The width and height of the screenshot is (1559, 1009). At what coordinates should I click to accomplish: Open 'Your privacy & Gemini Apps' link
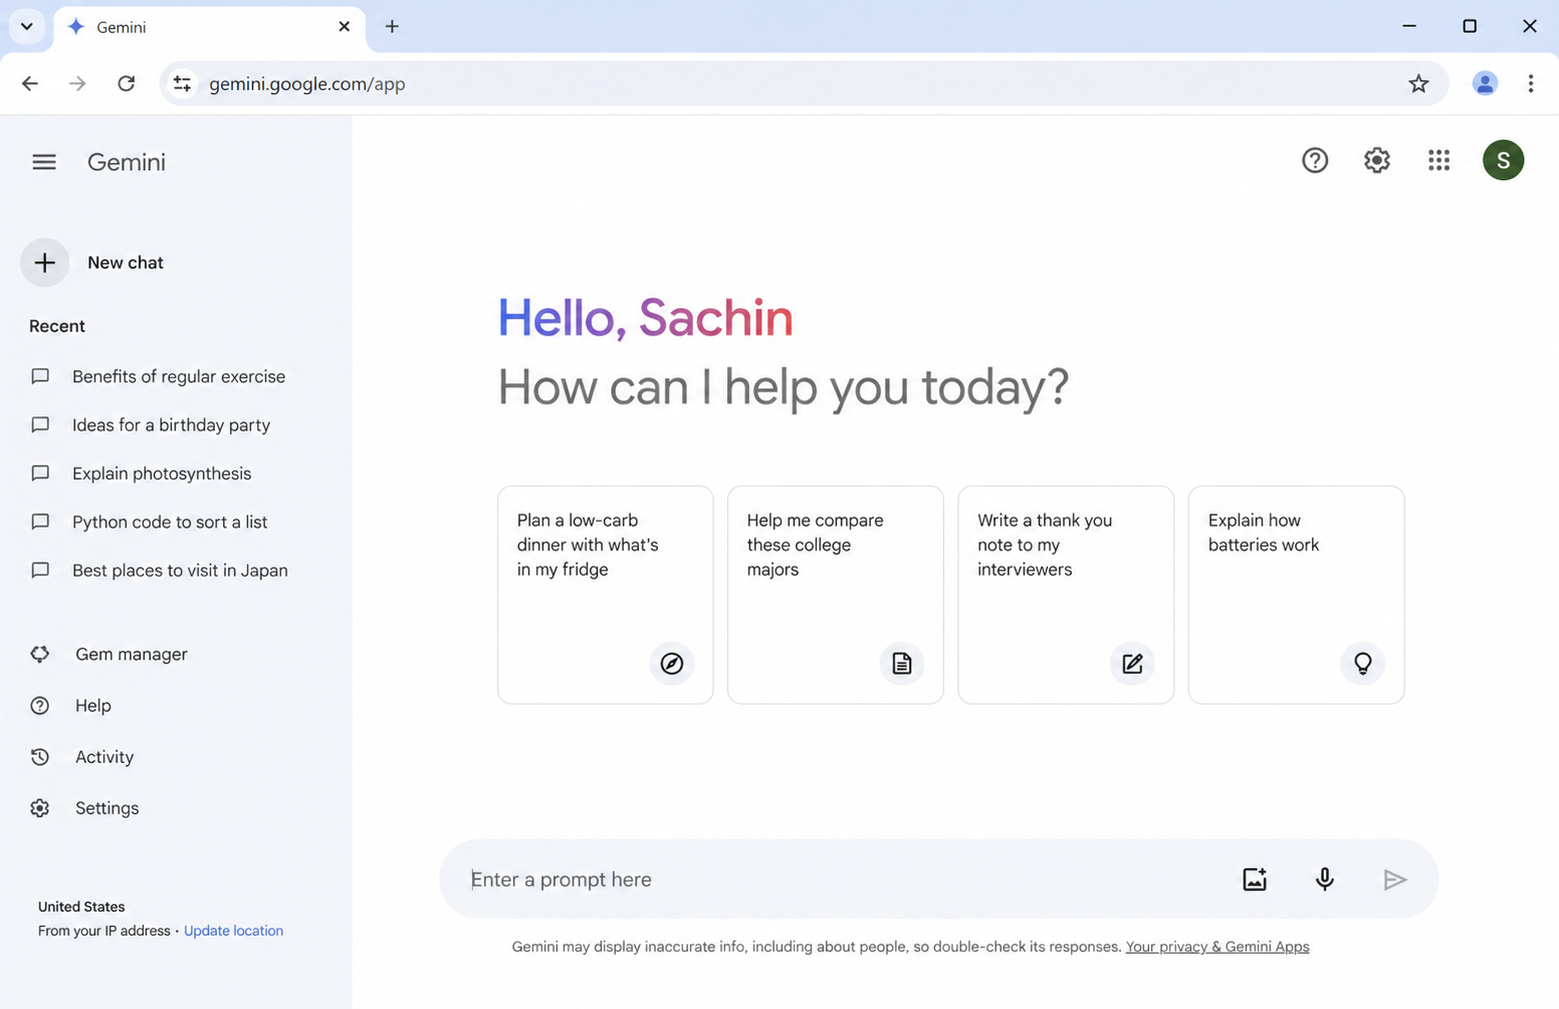(x=1217, y=947)
